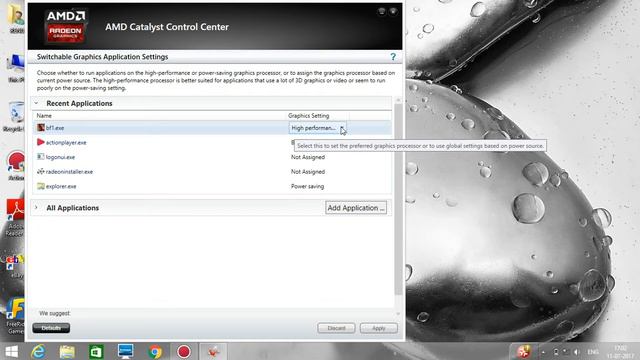Click the AMD Radeon Graphics logo
Screen dimensions: 640x360
(65, 27)
